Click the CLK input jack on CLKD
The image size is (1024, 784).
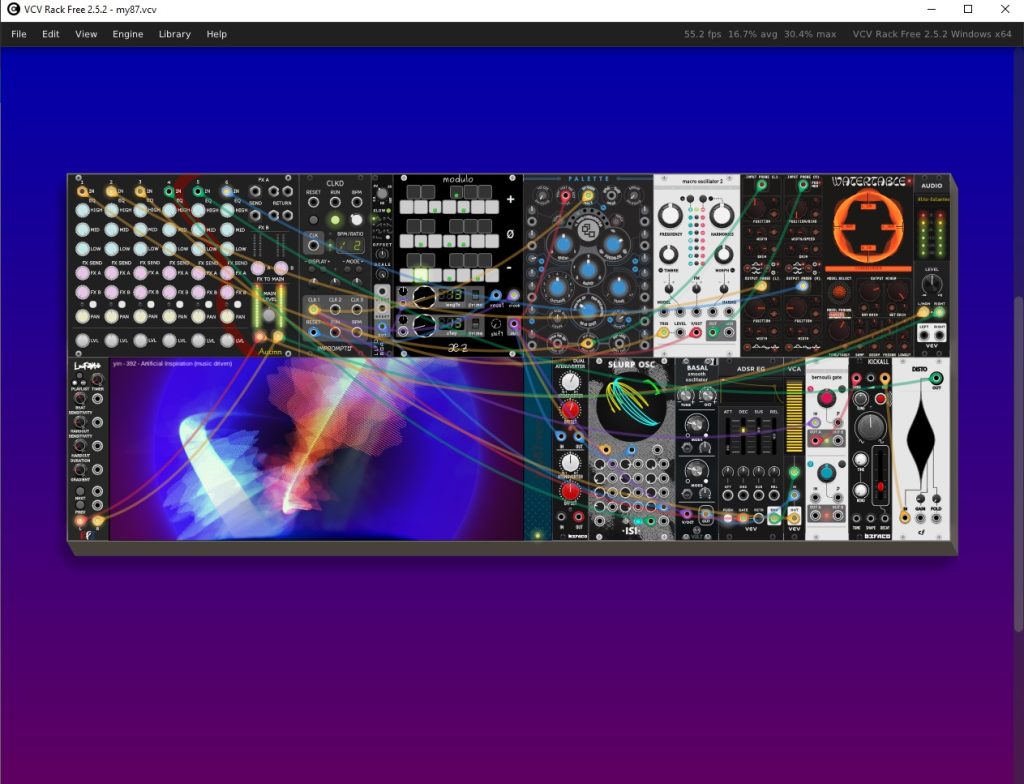pos(313,246)
